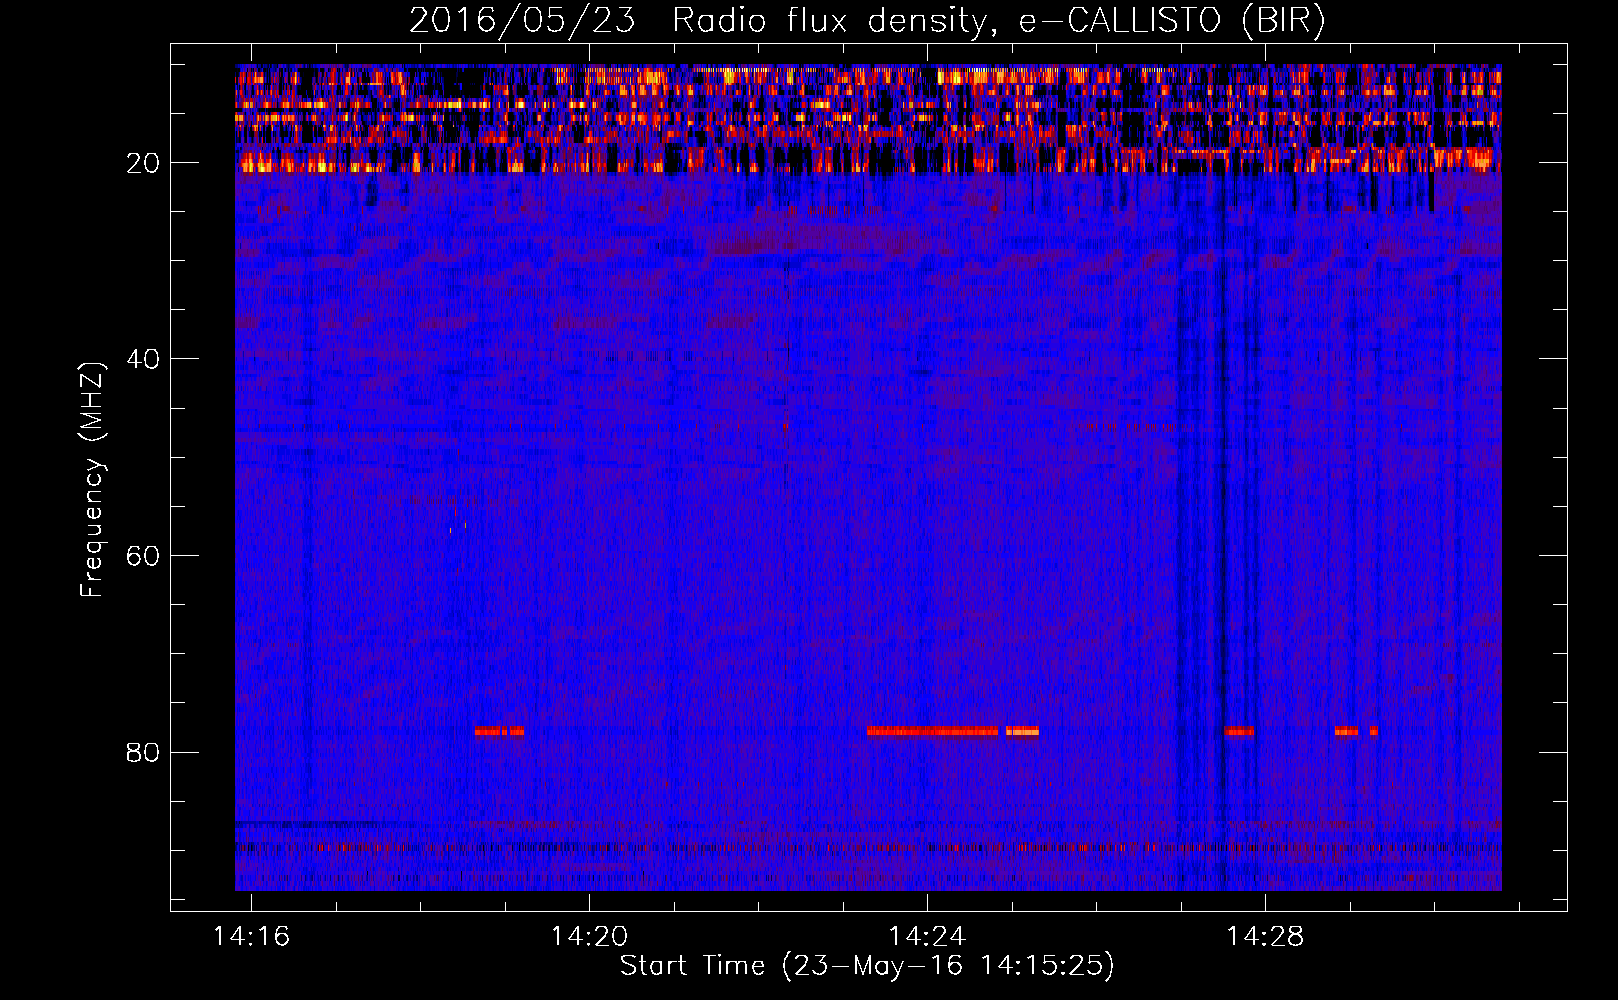Click the 14:16 time tick label
1618x1000 pixels.
251,936
